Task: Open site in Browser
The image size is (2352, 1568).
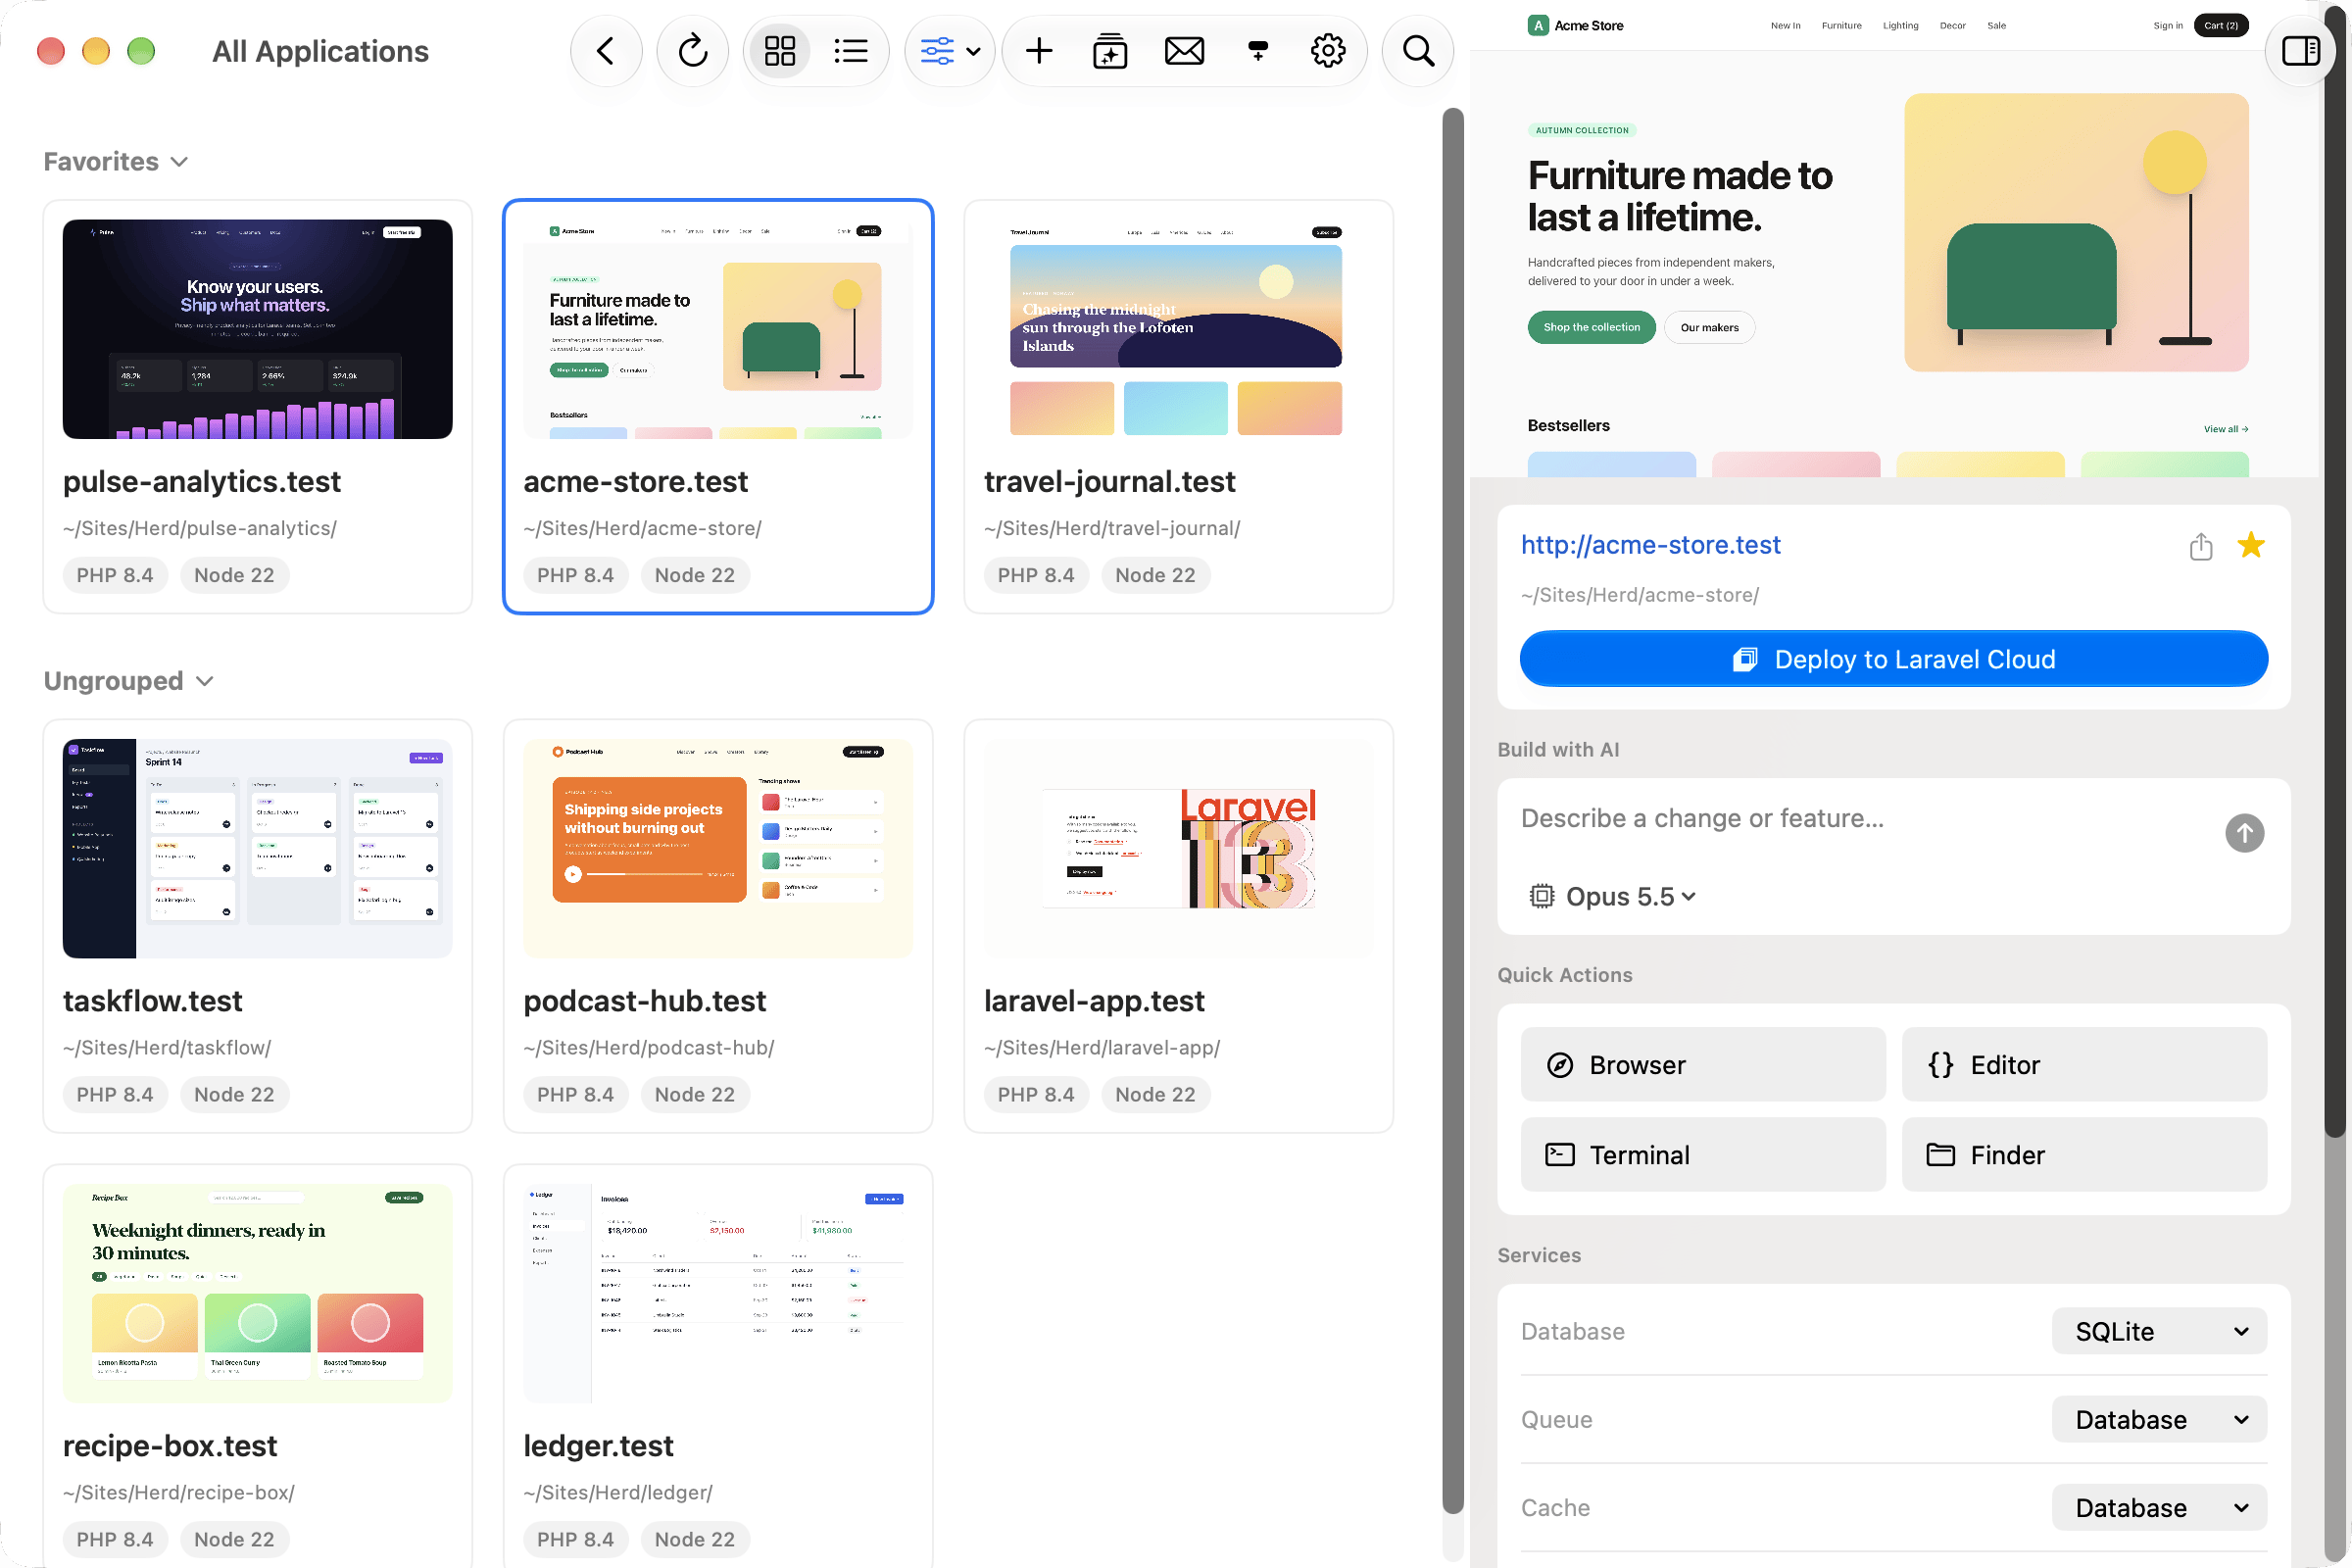Action: coord(1703,1065)
